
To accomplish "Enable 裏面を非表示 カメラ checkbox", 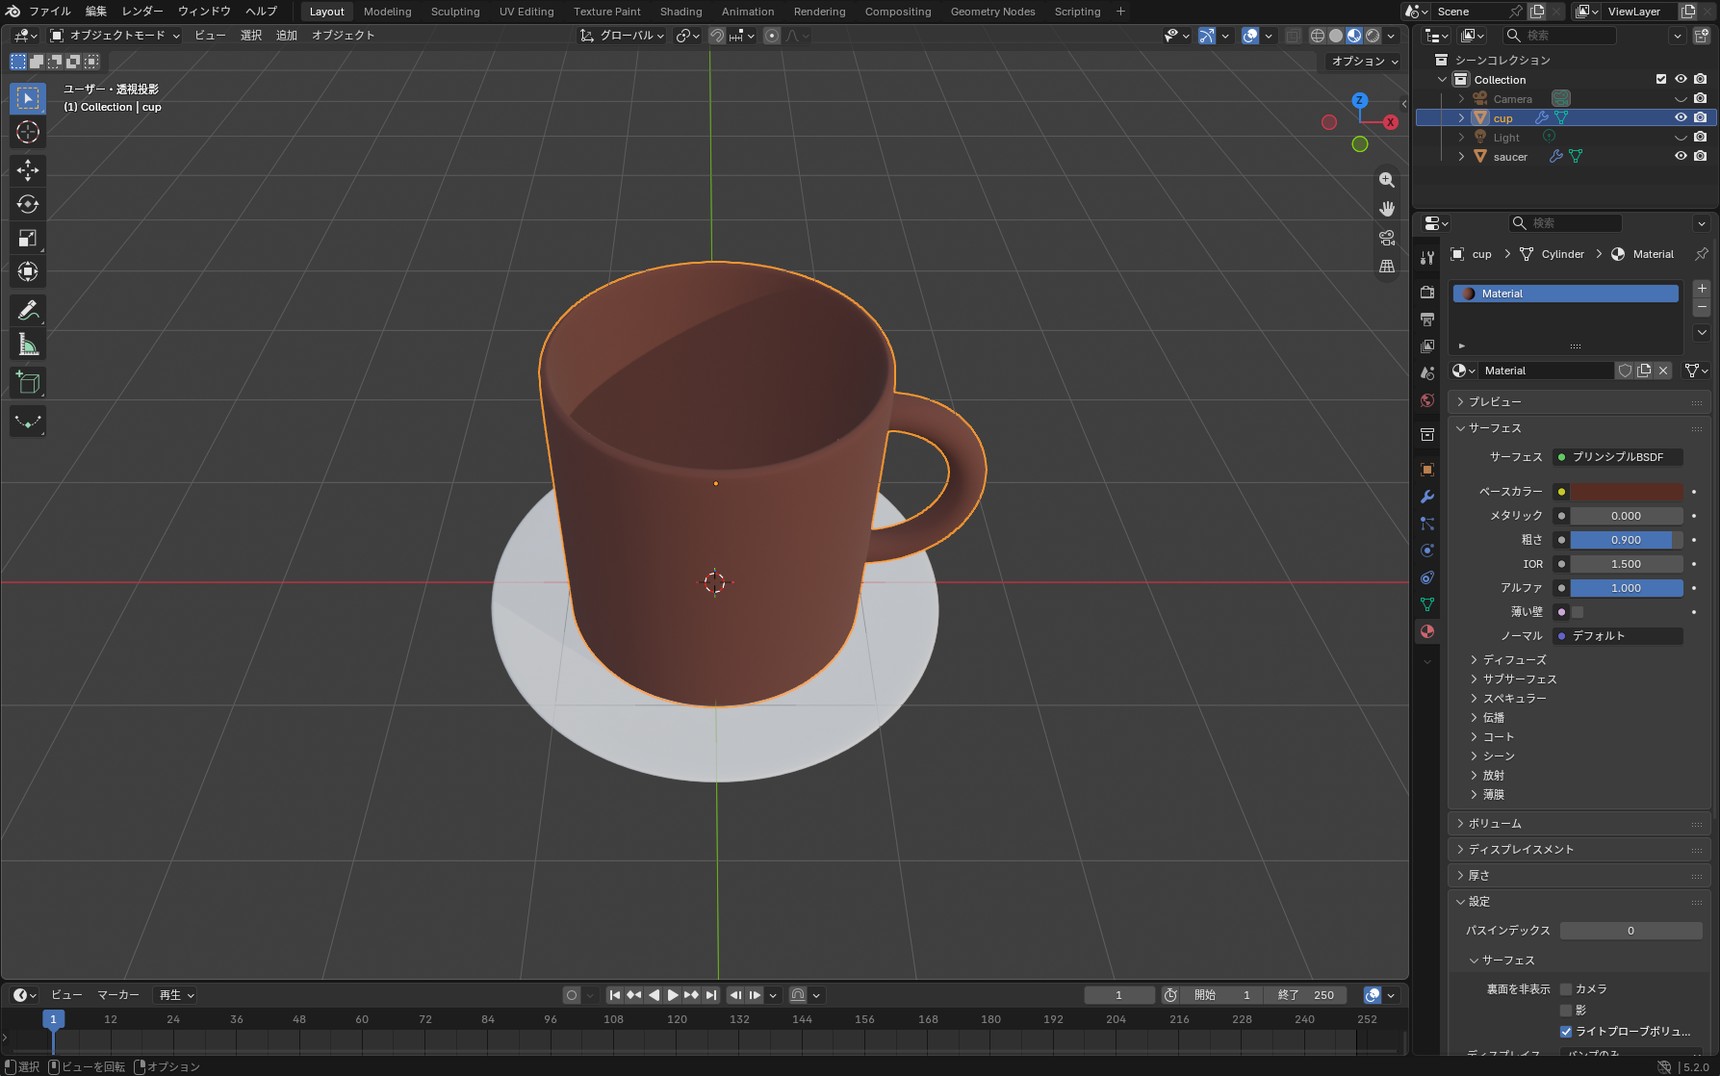I will [1566, 989].
